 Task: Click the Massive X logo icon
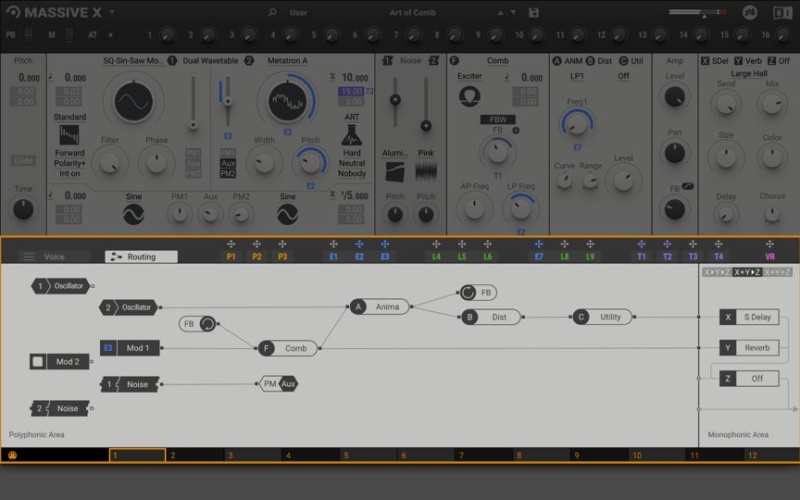(13, 12)
